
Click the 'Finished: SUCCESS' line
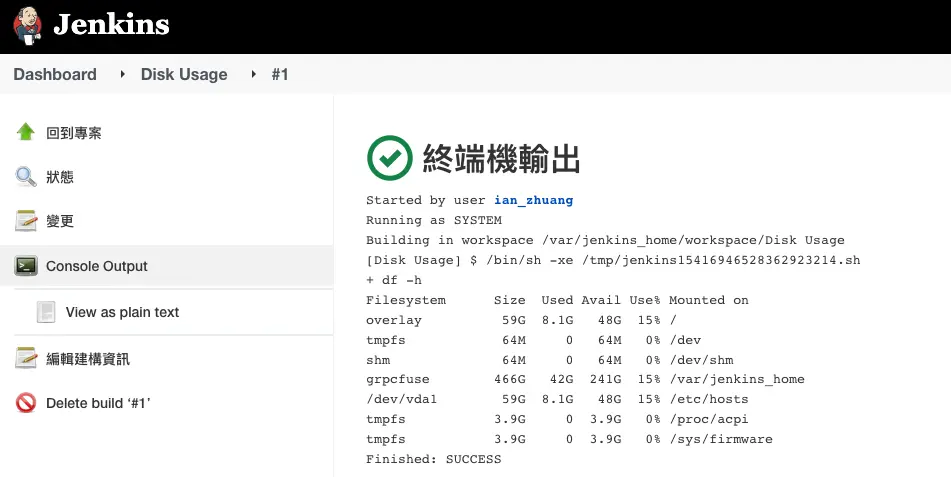click(434, 459)
